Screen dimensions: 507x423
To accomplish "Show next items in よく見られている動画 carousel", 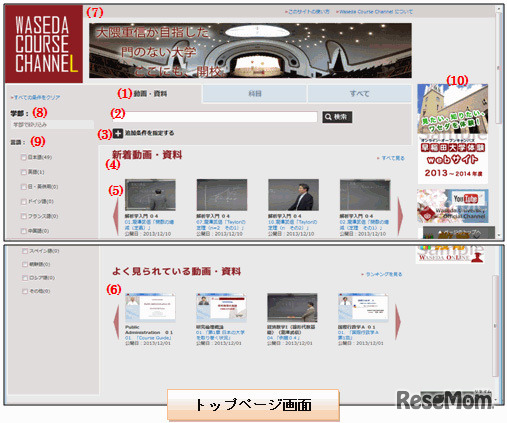I will coord(398,322).
